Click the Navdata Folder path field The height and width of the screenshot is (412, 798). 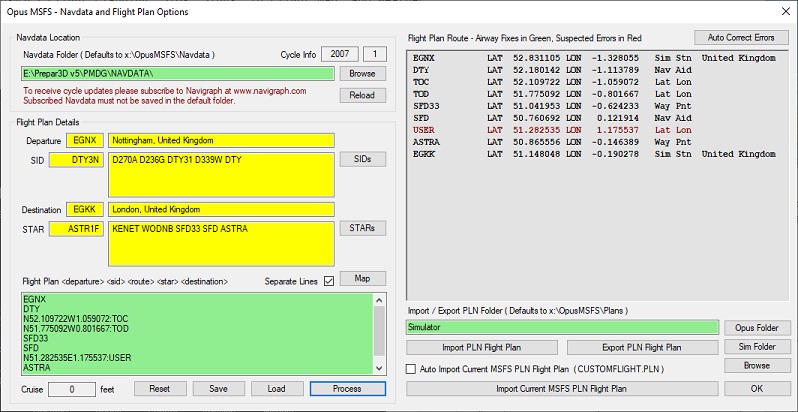[178, 74]
